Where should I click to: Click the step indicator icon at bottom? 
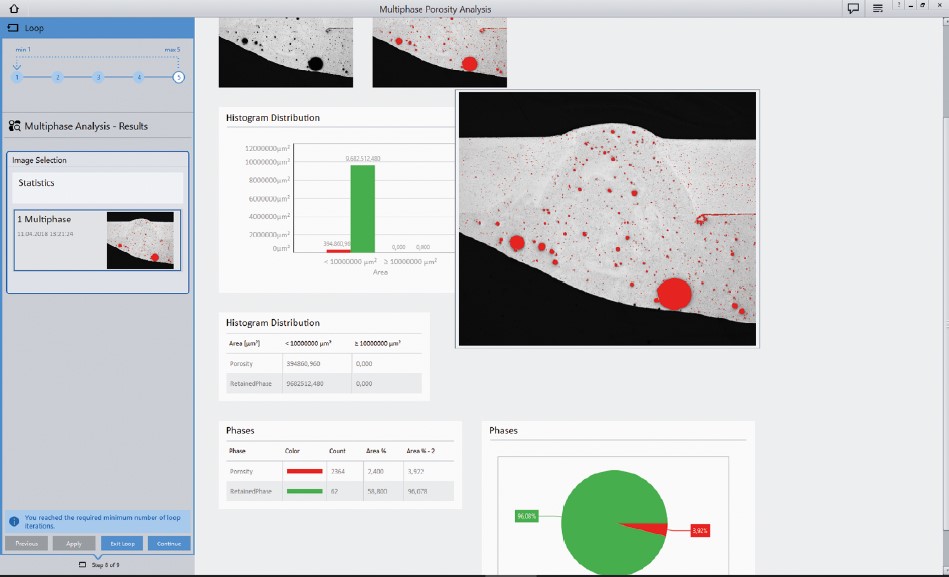[82, 566]
